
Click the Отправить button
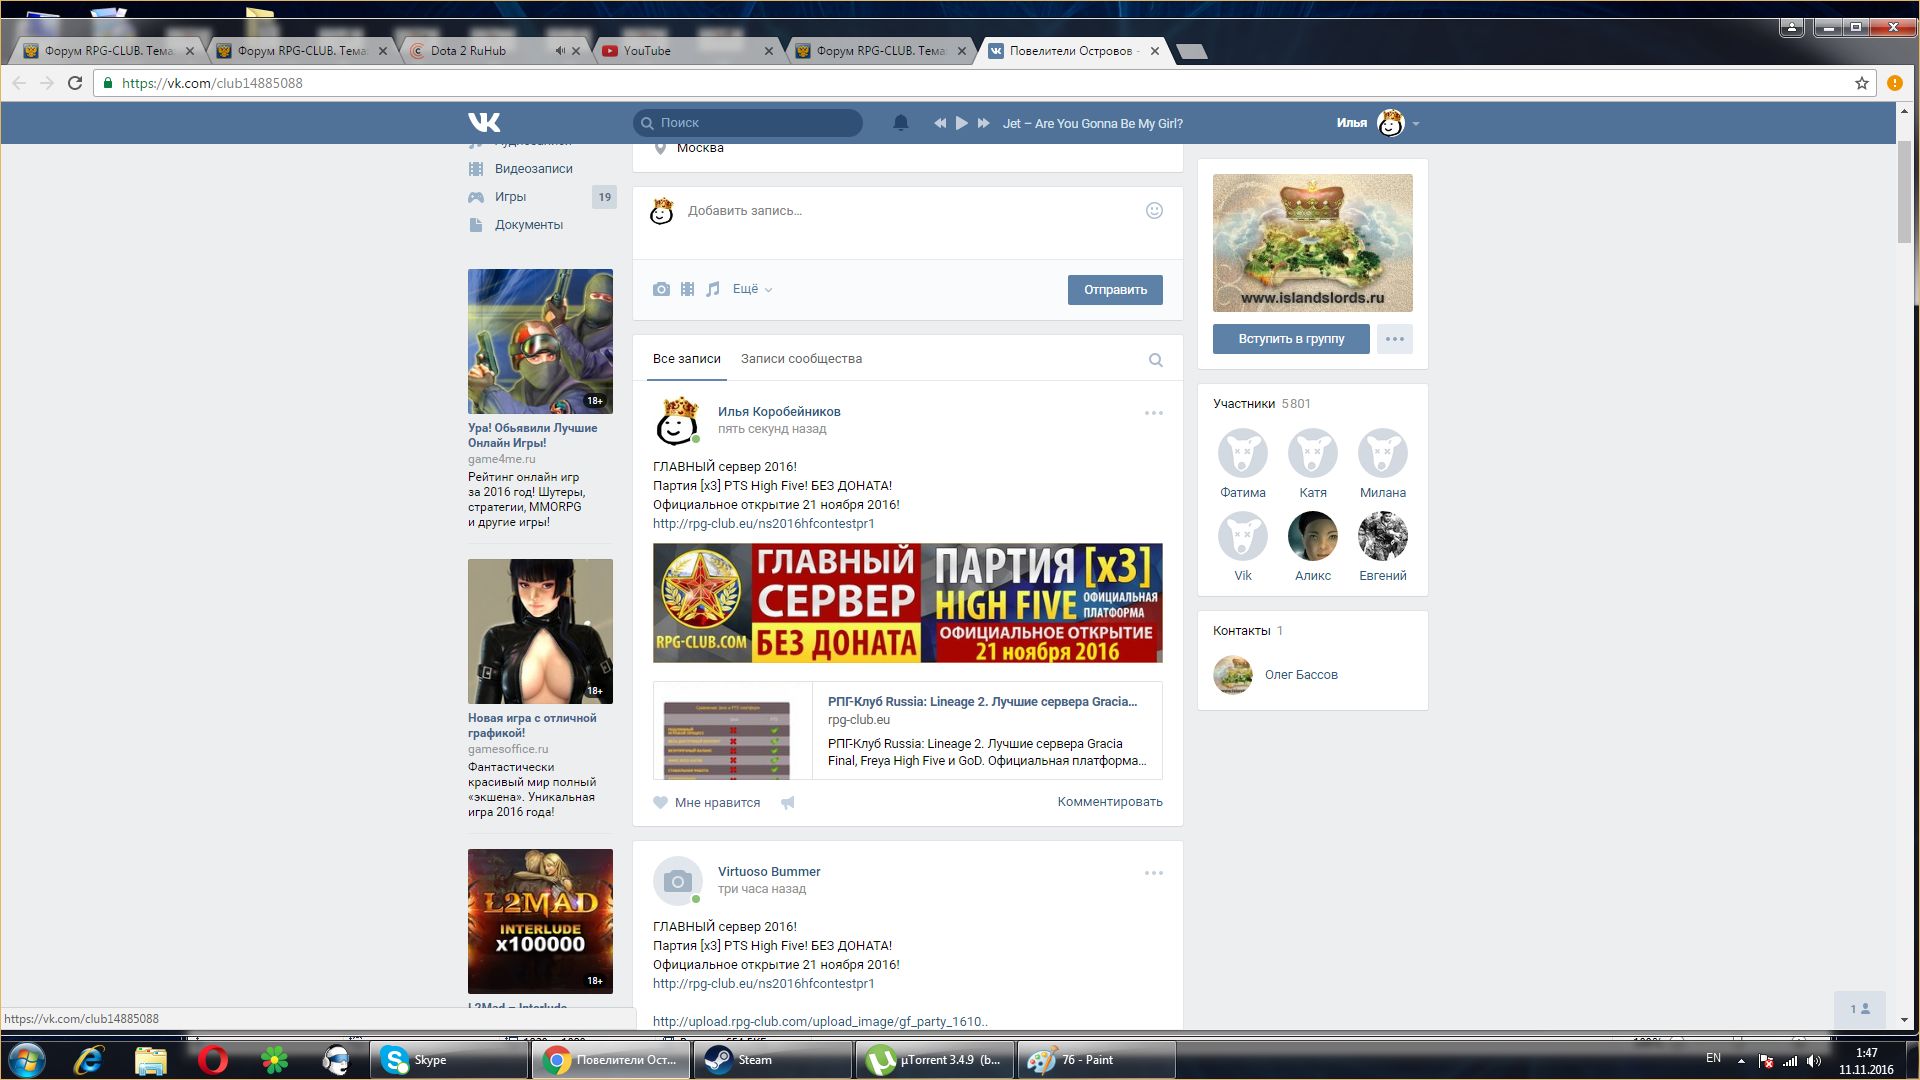coord(1114,290)
